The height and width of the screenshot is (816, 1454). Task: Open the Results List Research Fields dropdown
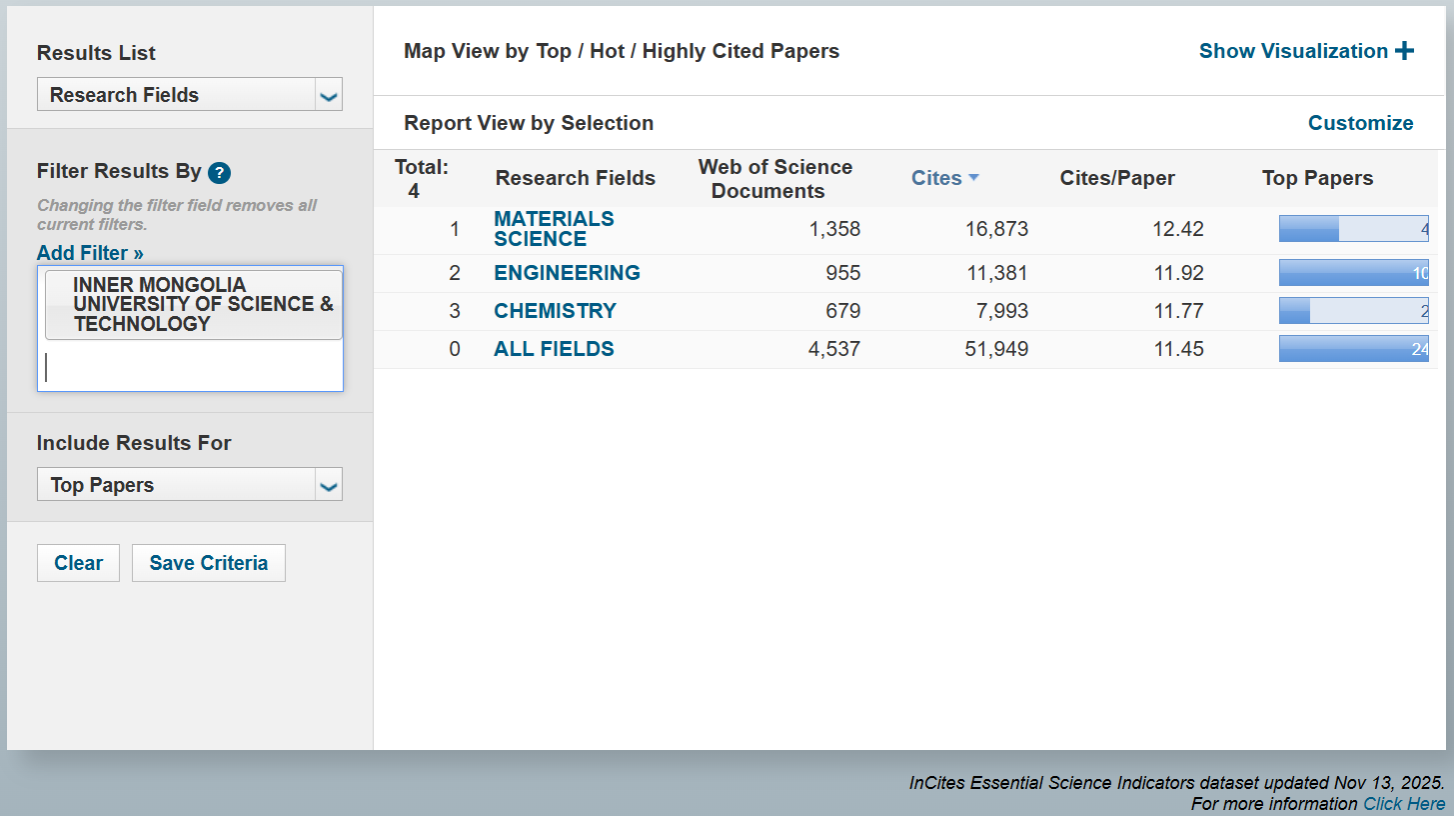click(189, 95)
